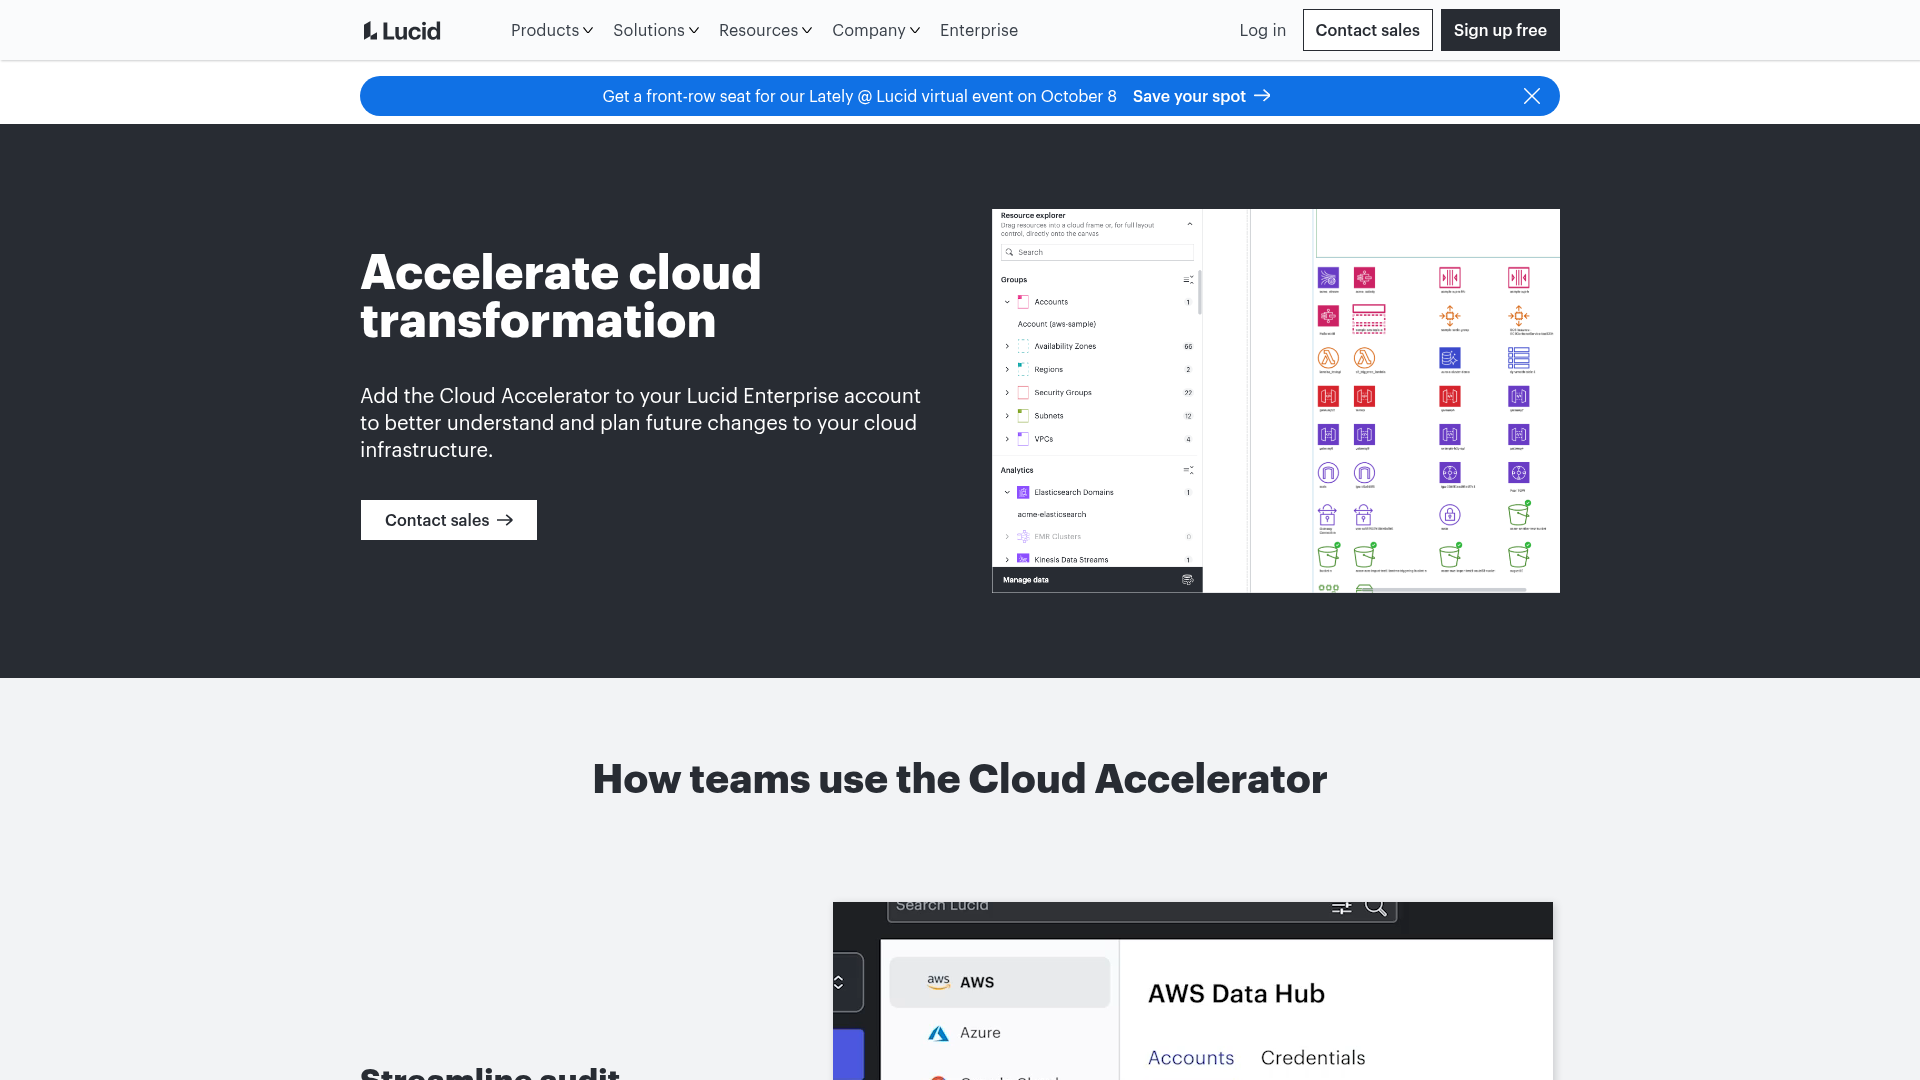The image size is (1920, 1080).
Task: Click the Elasticsearch Domains purple icon
Action: 1023,492
